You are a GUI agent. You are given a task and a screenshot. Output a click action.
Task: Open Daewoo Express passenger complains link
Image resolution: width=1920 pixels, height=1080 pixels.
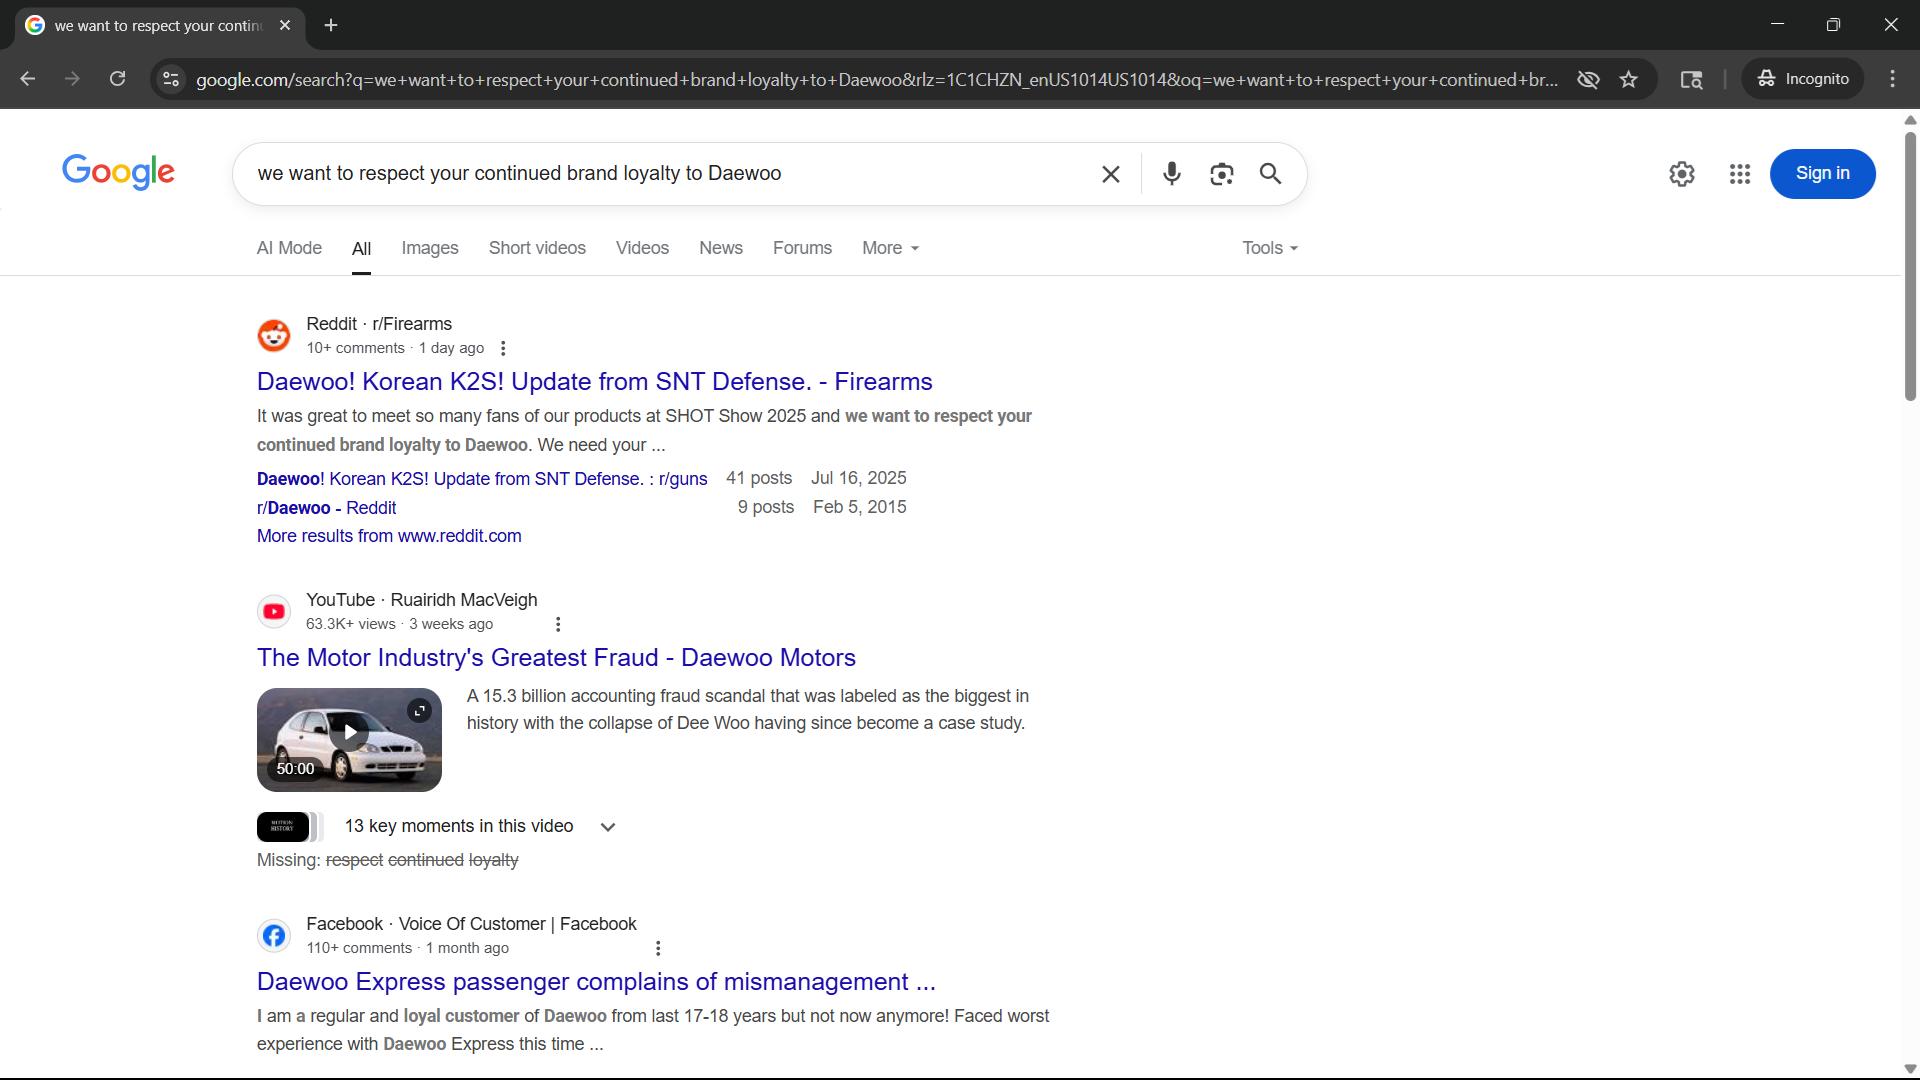[x=596, y=982]
